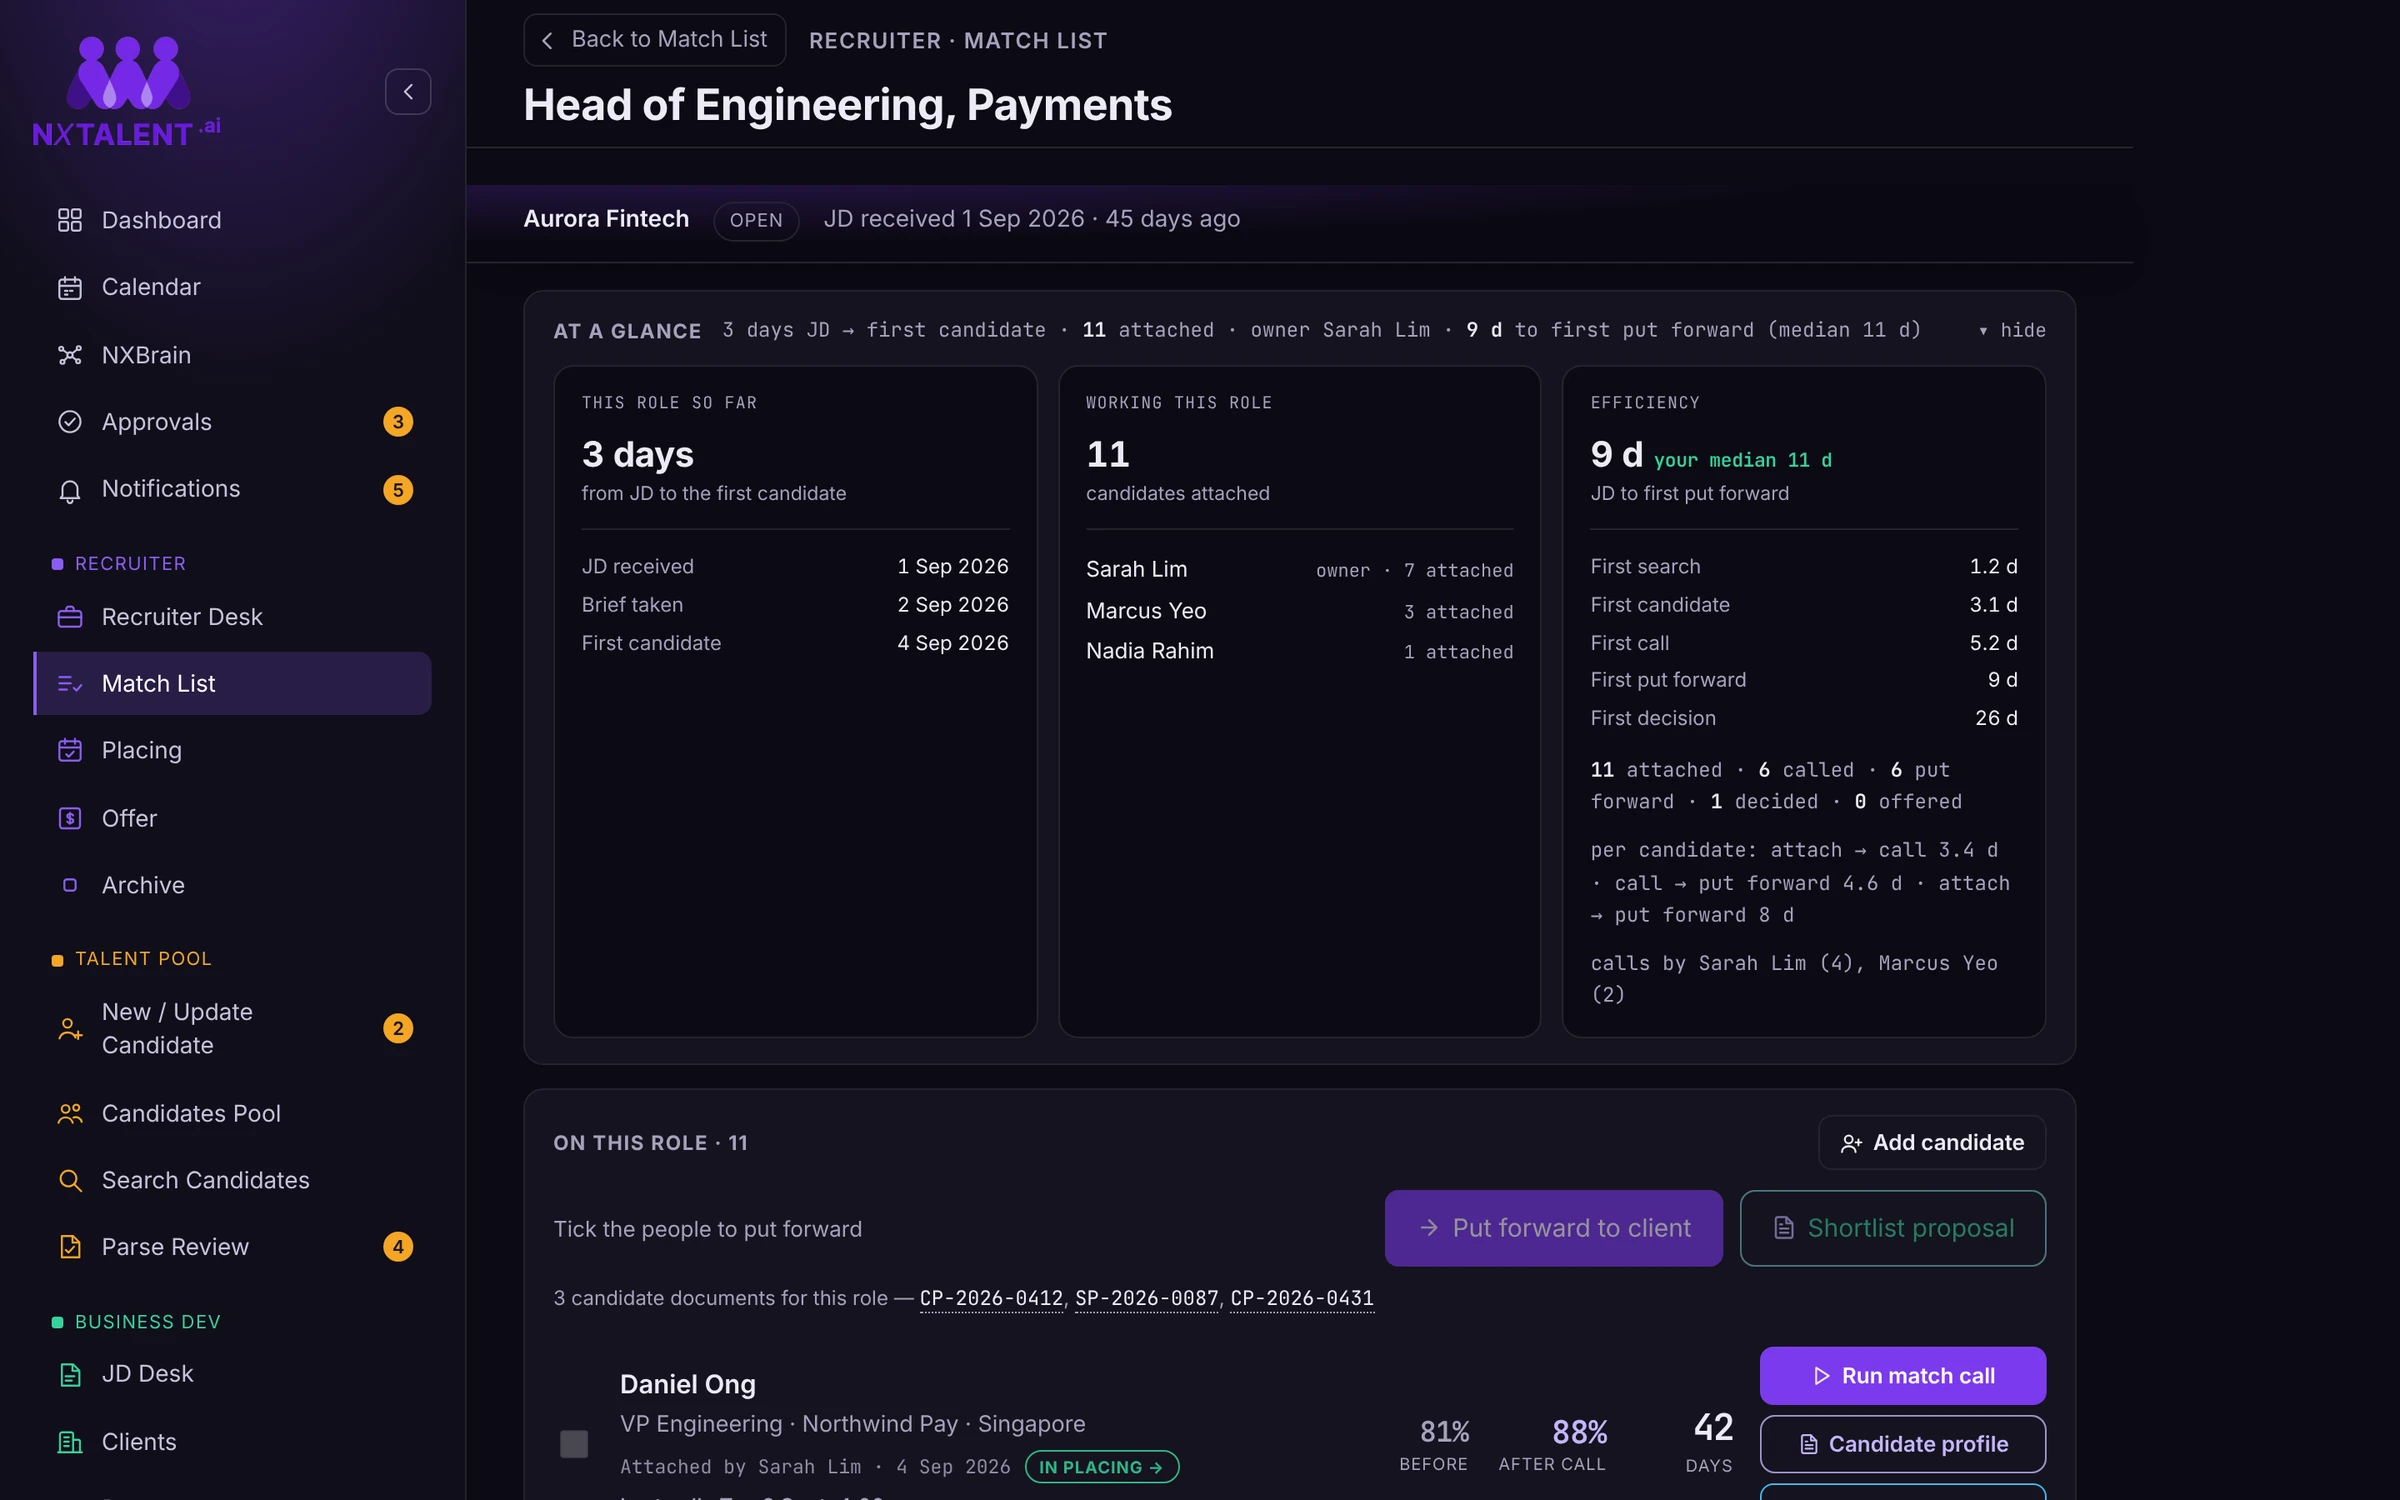Open Approvals via its checkmark icon
Screen dimensions: 2400x1500
pos(69,422)
